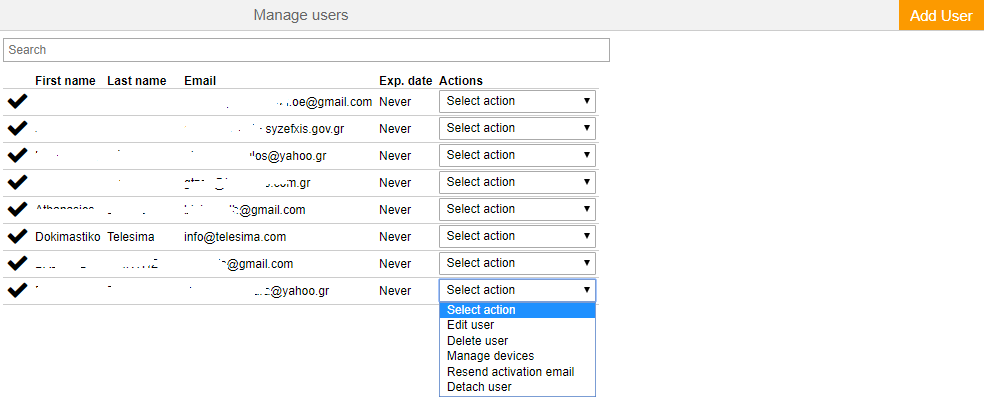Click checkmark icon in los@yahoo.gr row
This screenshot has width=984, height=413.
click(18, 155)
